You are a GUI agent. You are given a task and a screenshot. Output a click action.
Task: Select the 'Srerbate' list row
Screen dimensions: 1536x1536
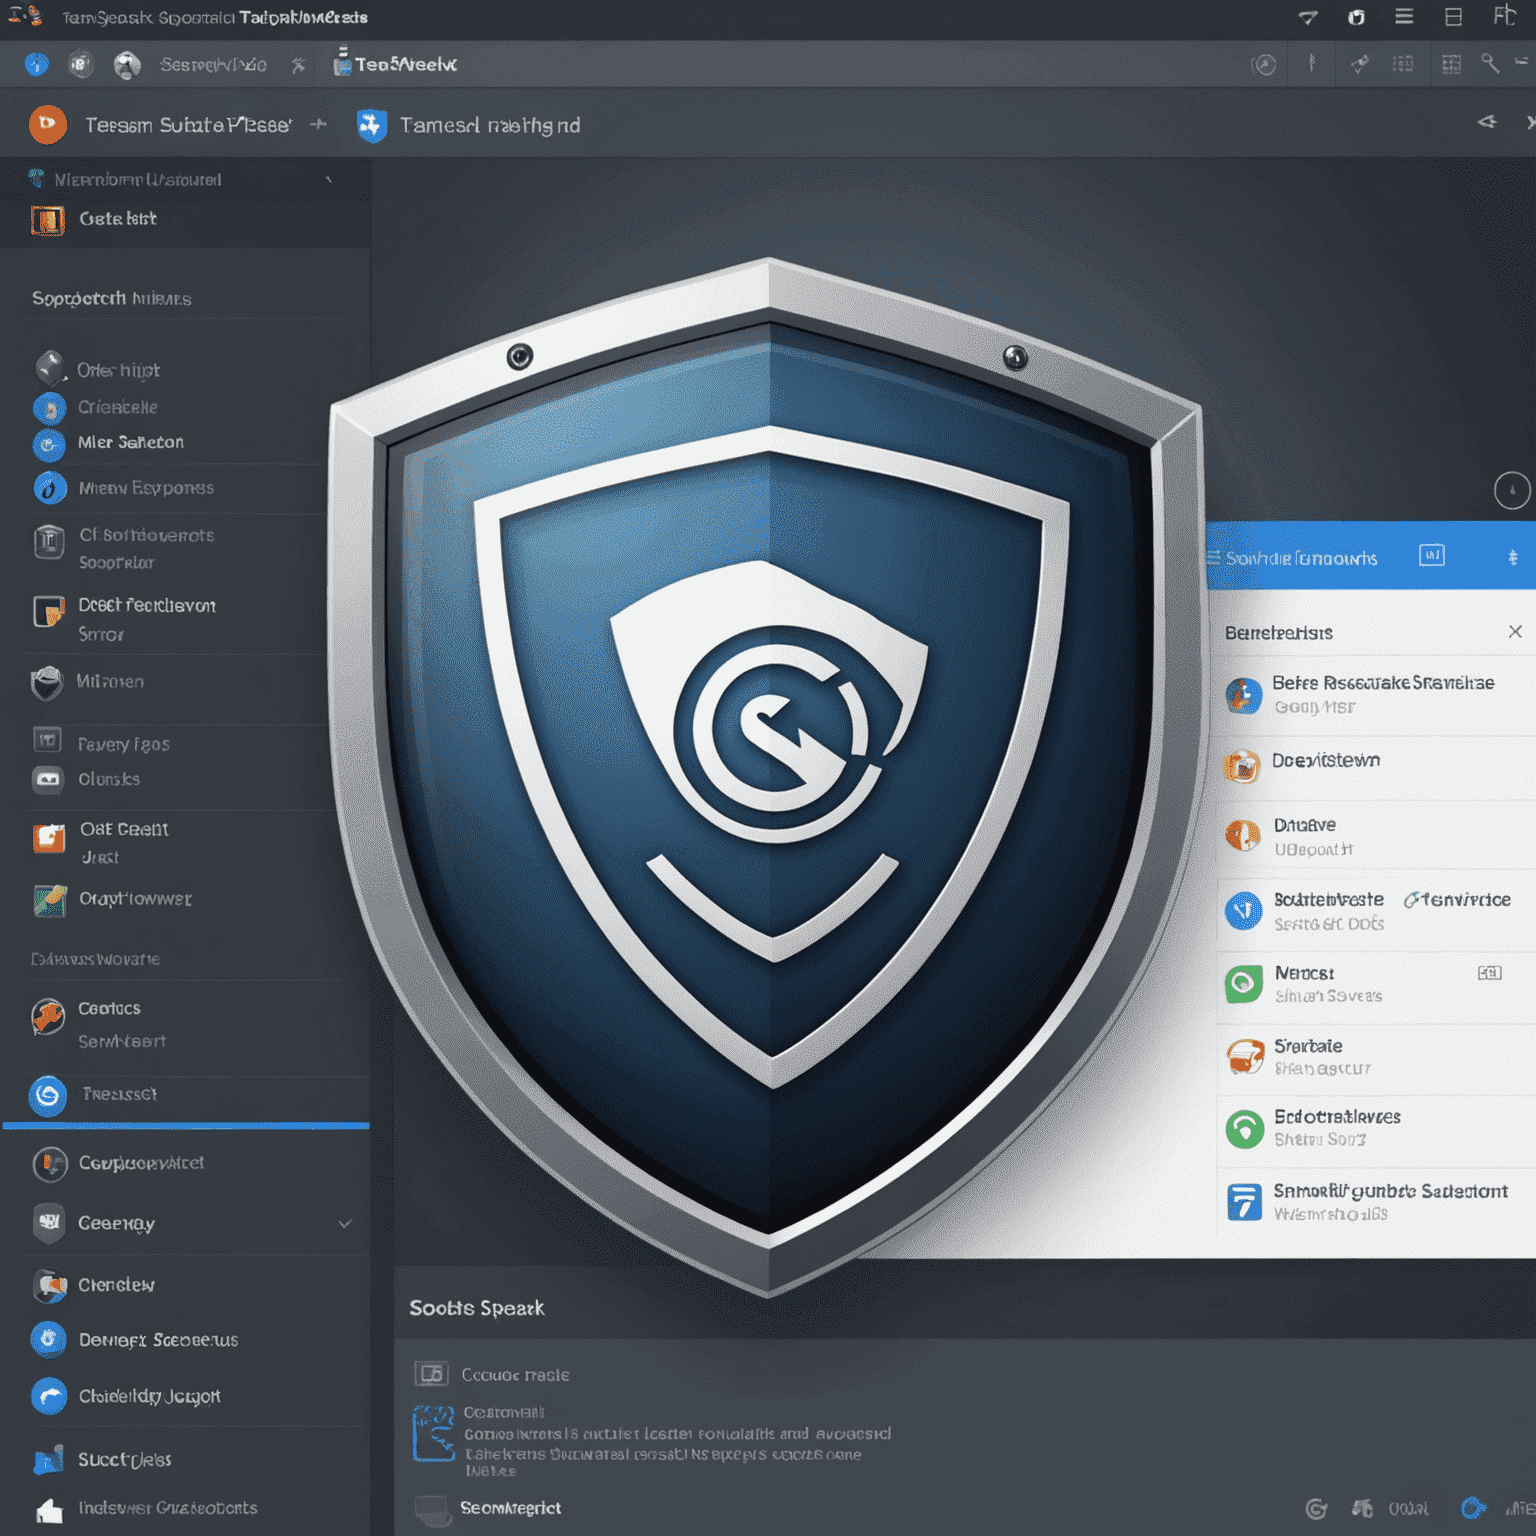(1375, 1058)
